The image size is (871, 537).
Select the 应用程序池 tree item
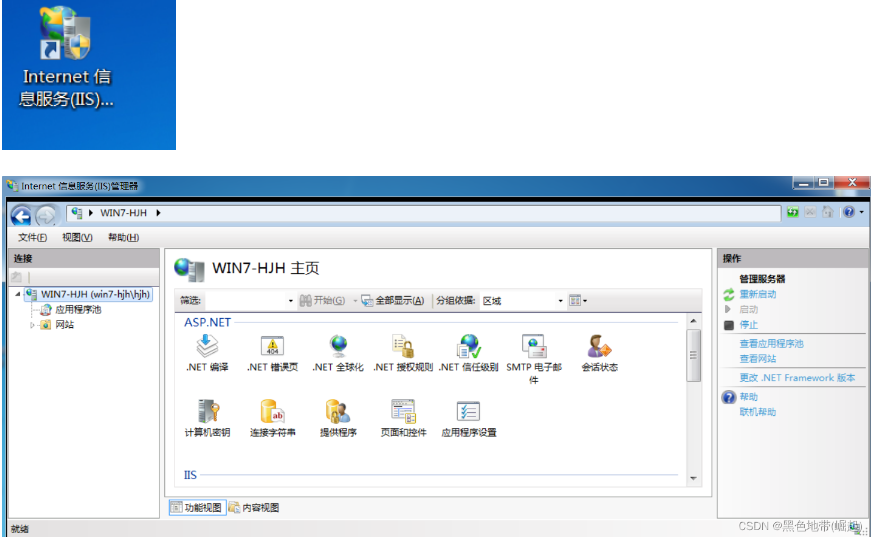[x=71, y=310]
